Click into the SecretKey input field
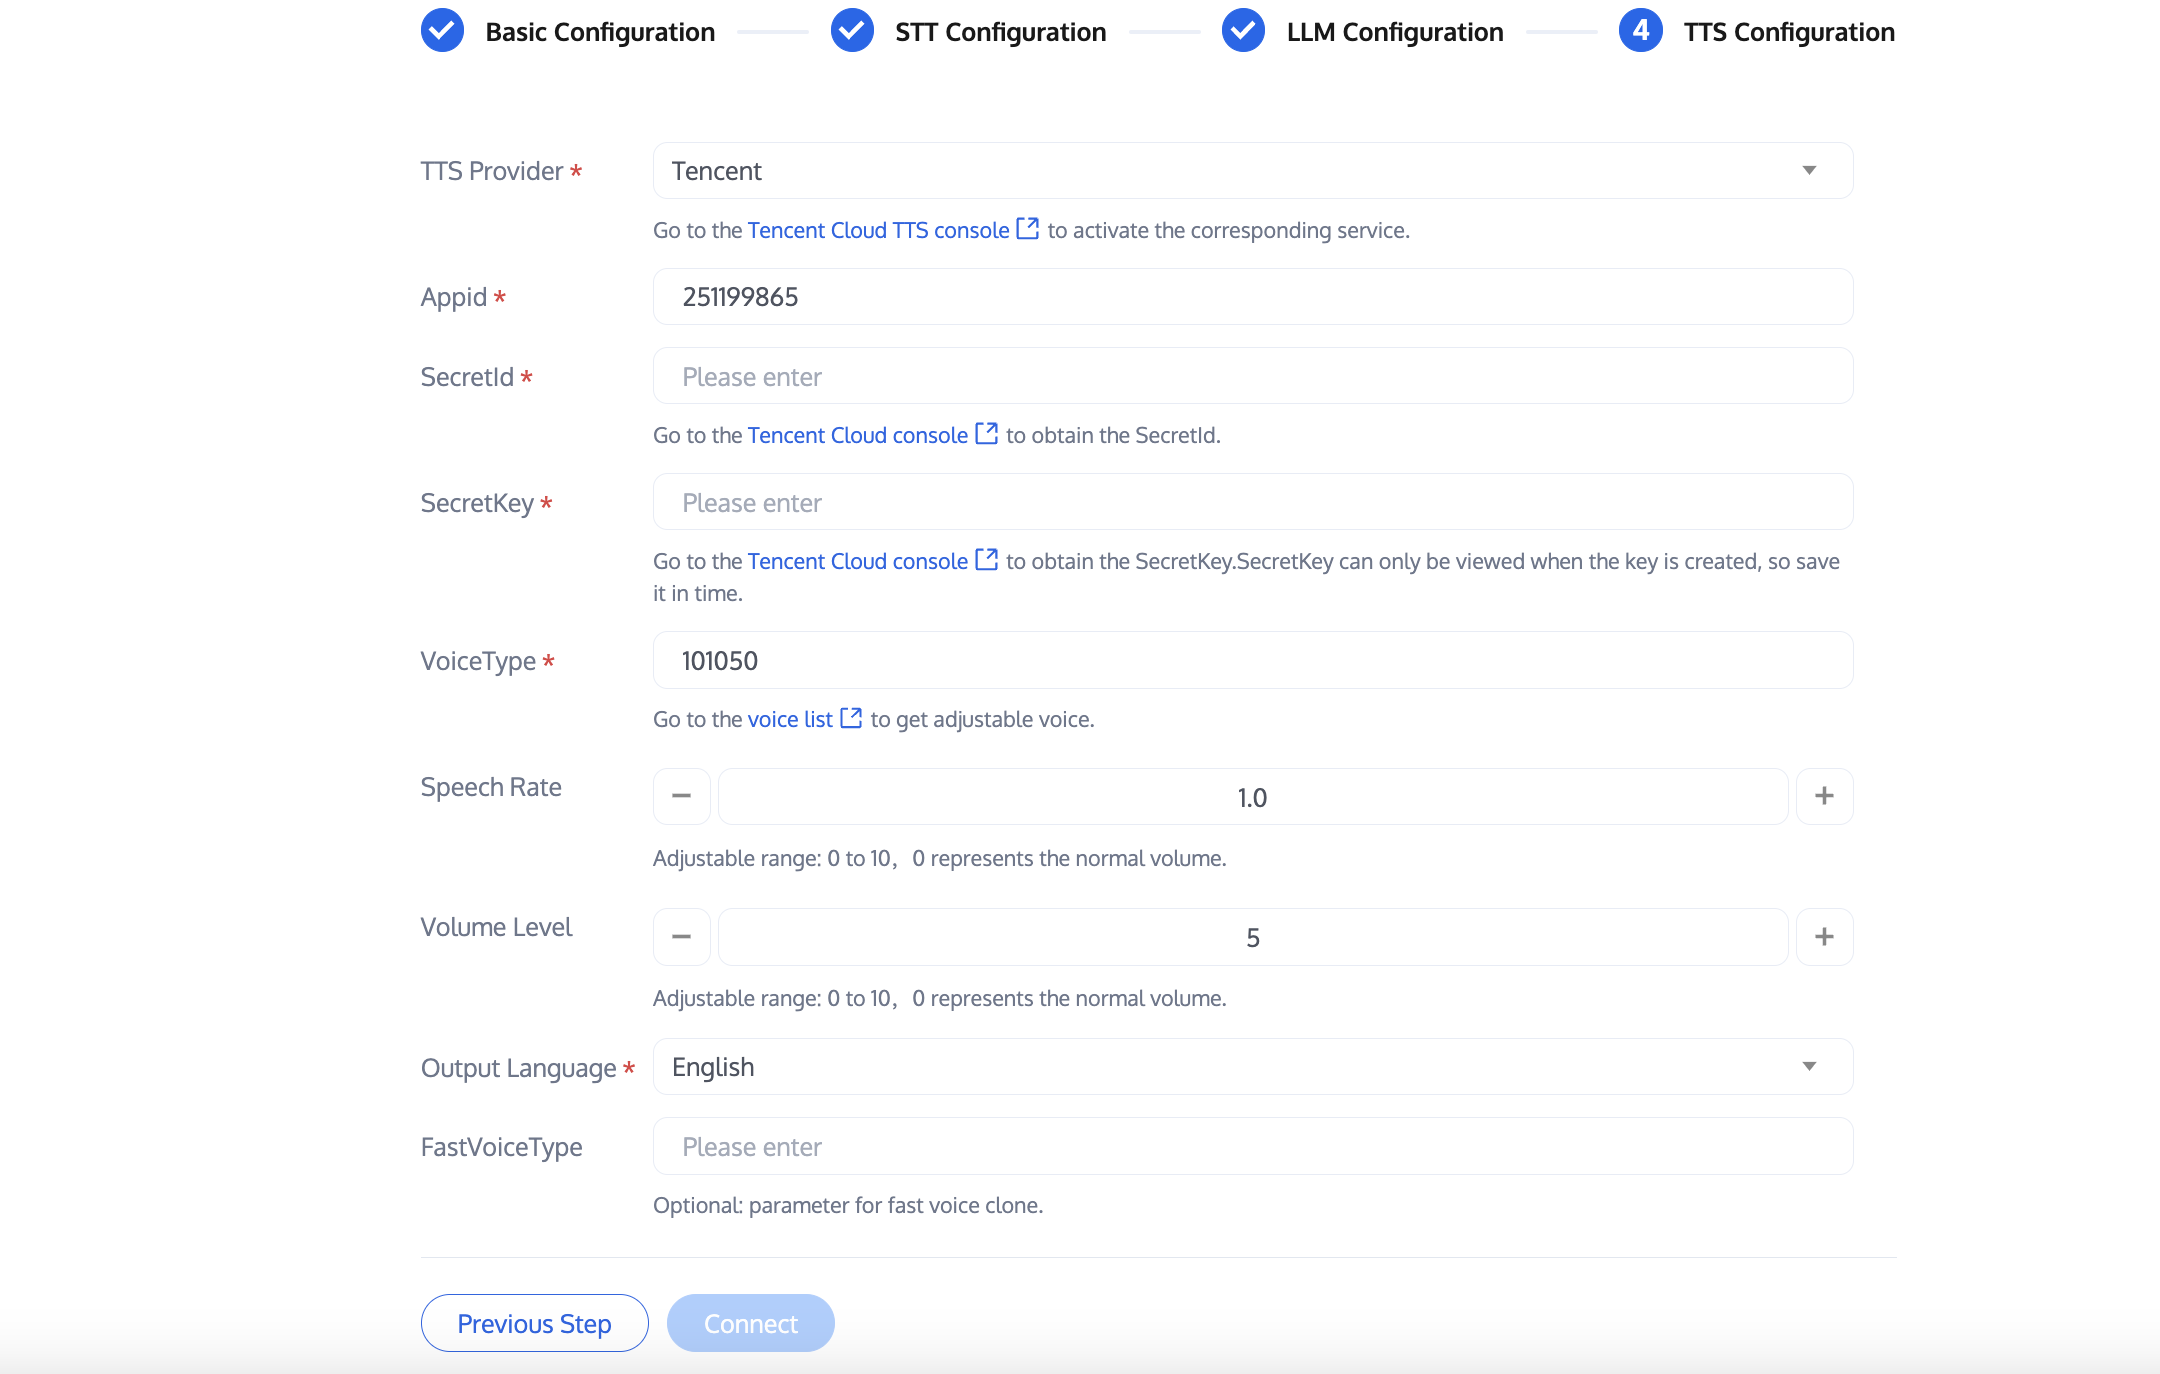This screenshot has height=1374, width=2160. (x=1252, y=502)
